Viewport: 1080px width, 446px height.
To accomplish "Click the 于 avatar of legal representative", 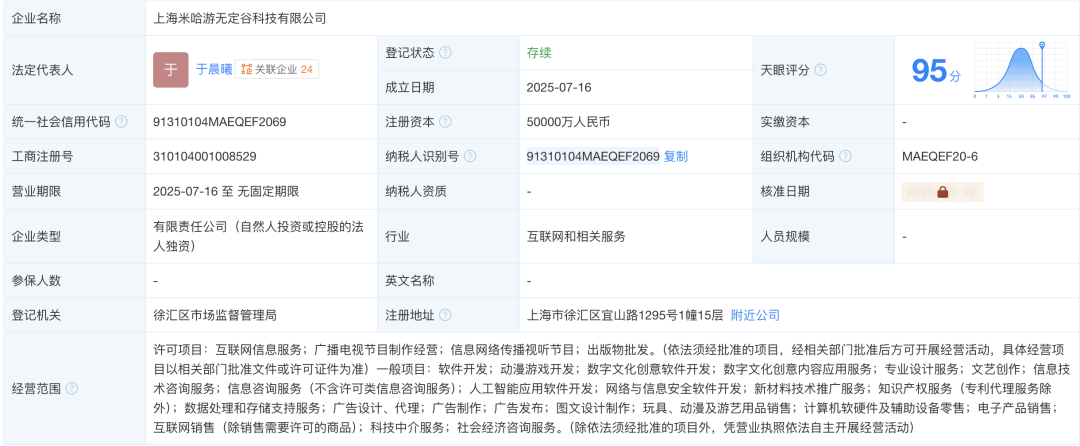I will click(171, 70).
